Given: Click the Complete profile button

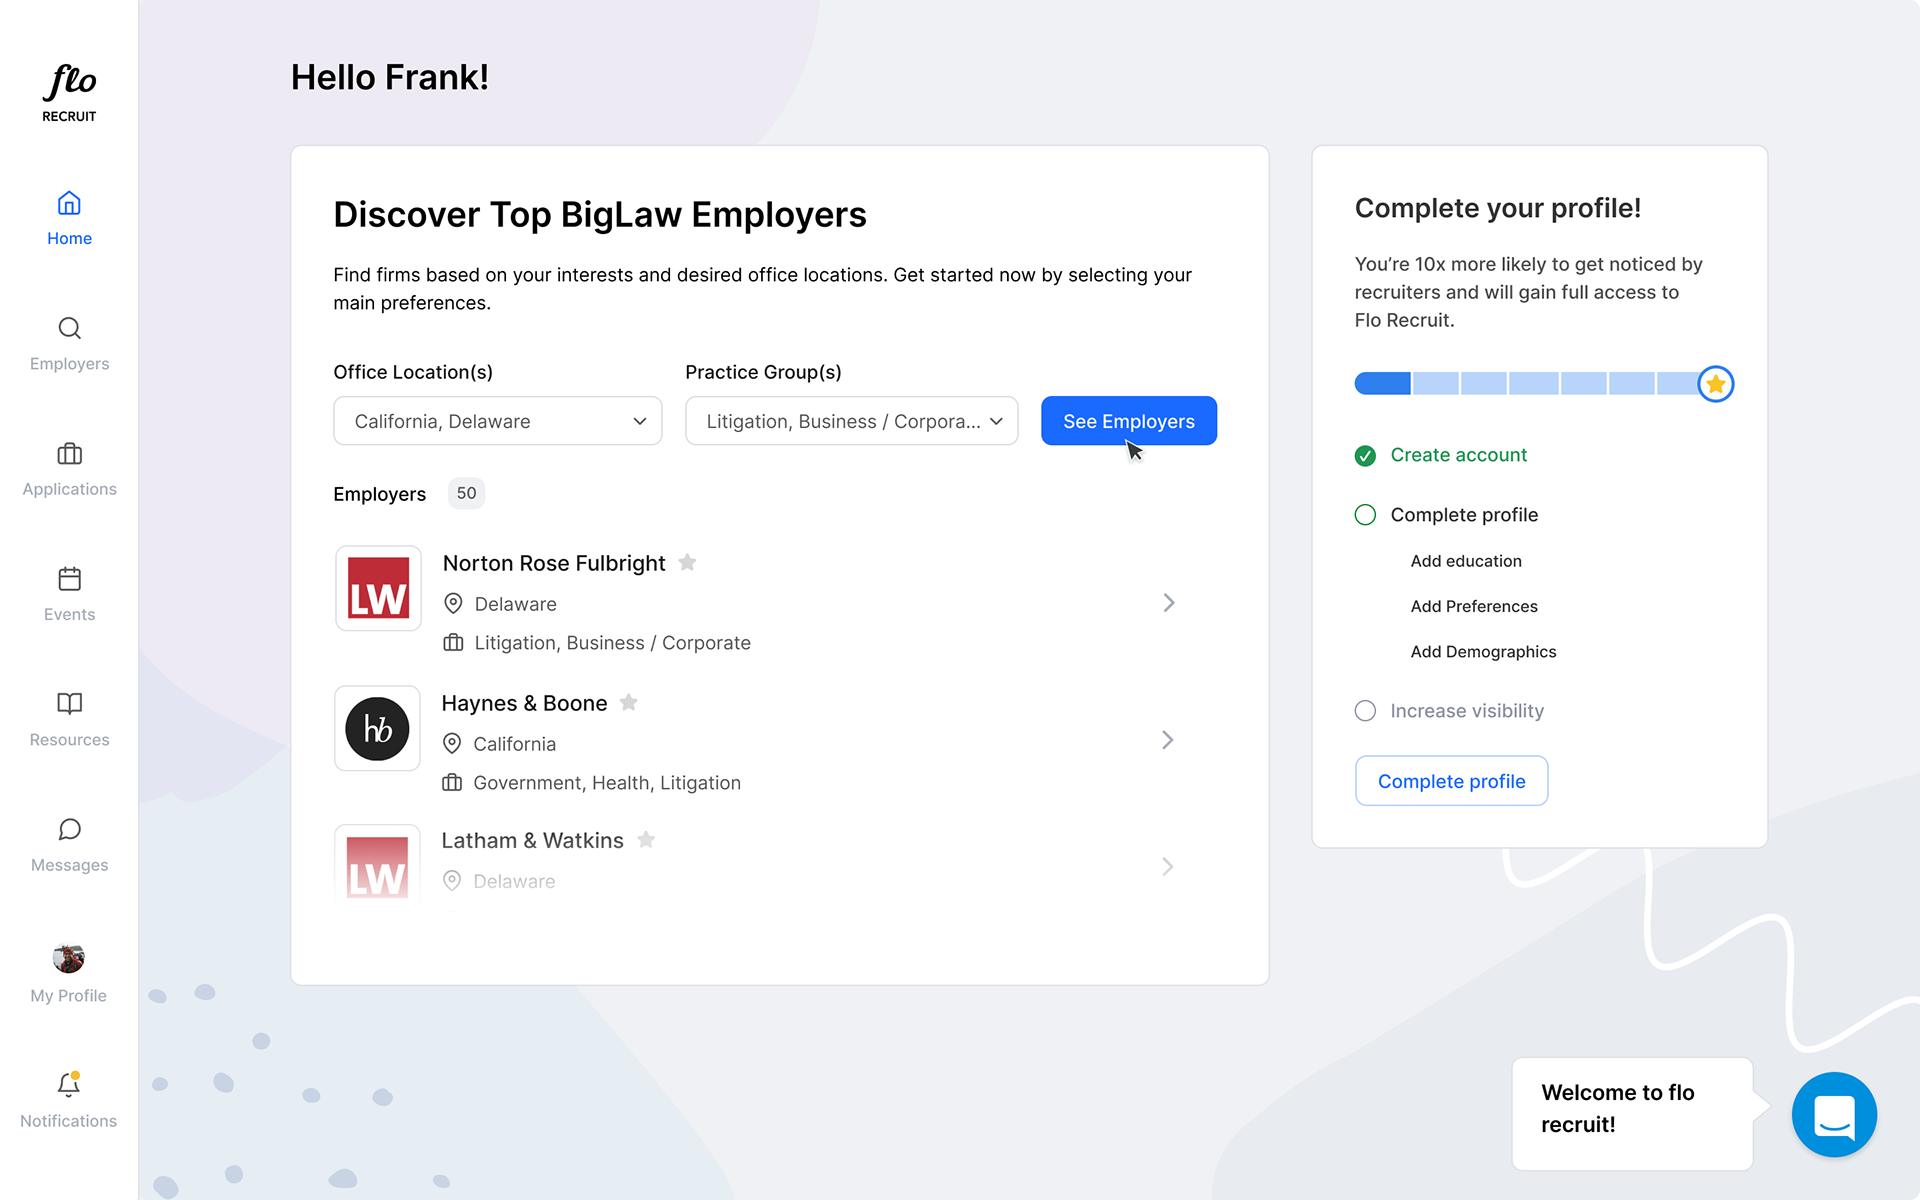Looking at the screenshot, I should pos(1451,781).
